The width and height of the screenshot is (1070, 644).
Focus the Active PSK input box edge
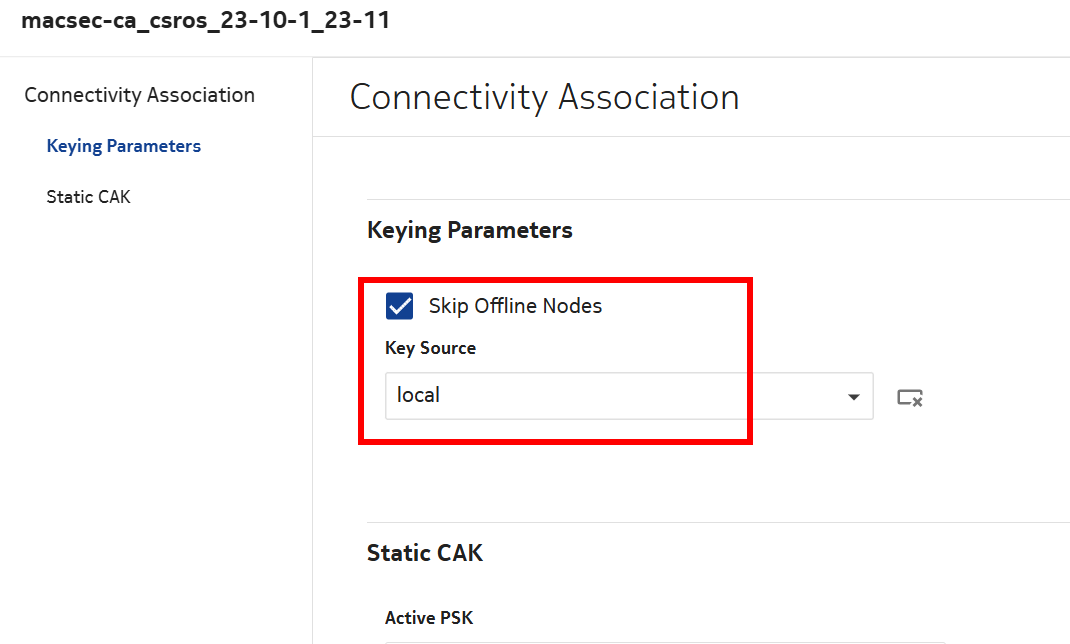660,641
